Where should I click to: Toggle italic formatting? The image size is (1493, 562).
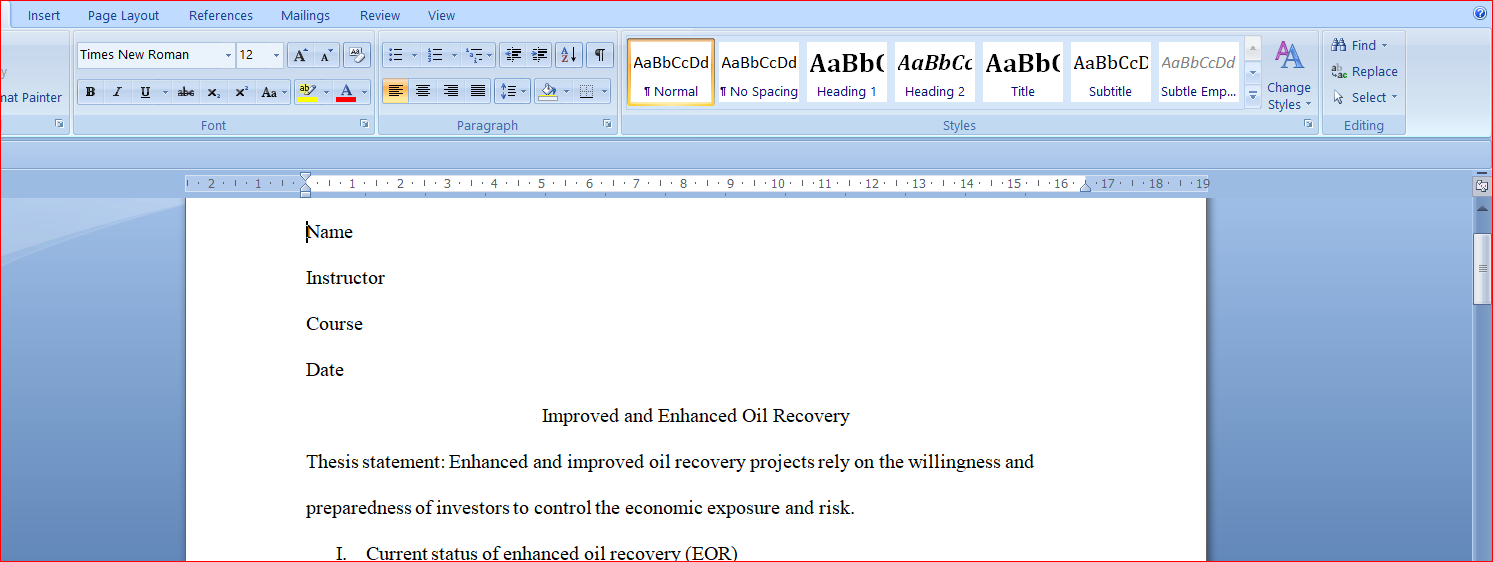117,92
